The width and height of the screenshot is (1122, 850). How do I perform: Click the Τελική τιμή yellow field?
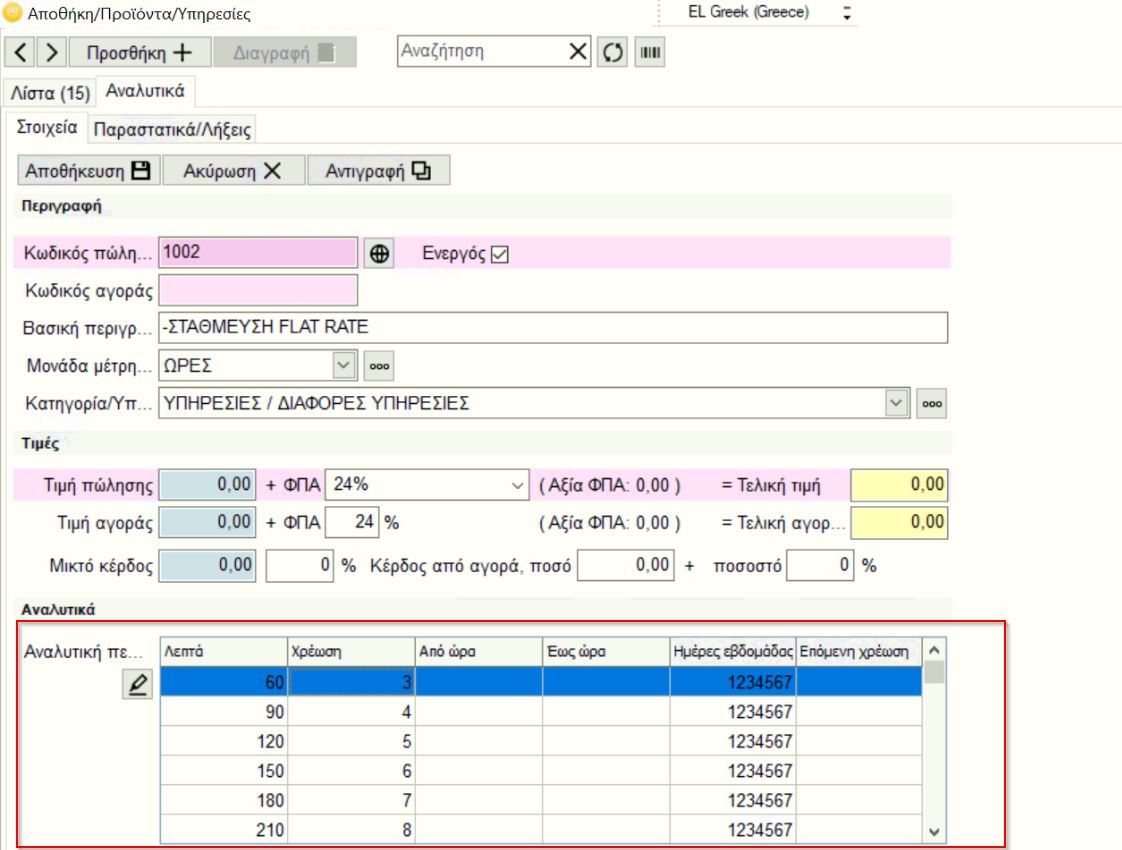coord(899,485)
